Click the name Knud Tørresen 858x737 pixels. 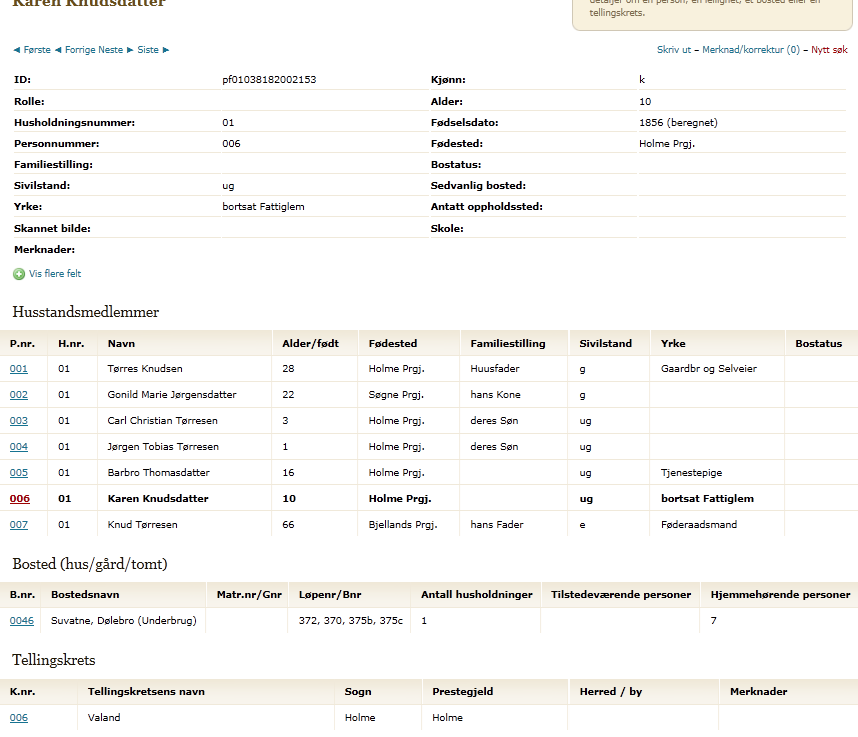tap(142, 525)
